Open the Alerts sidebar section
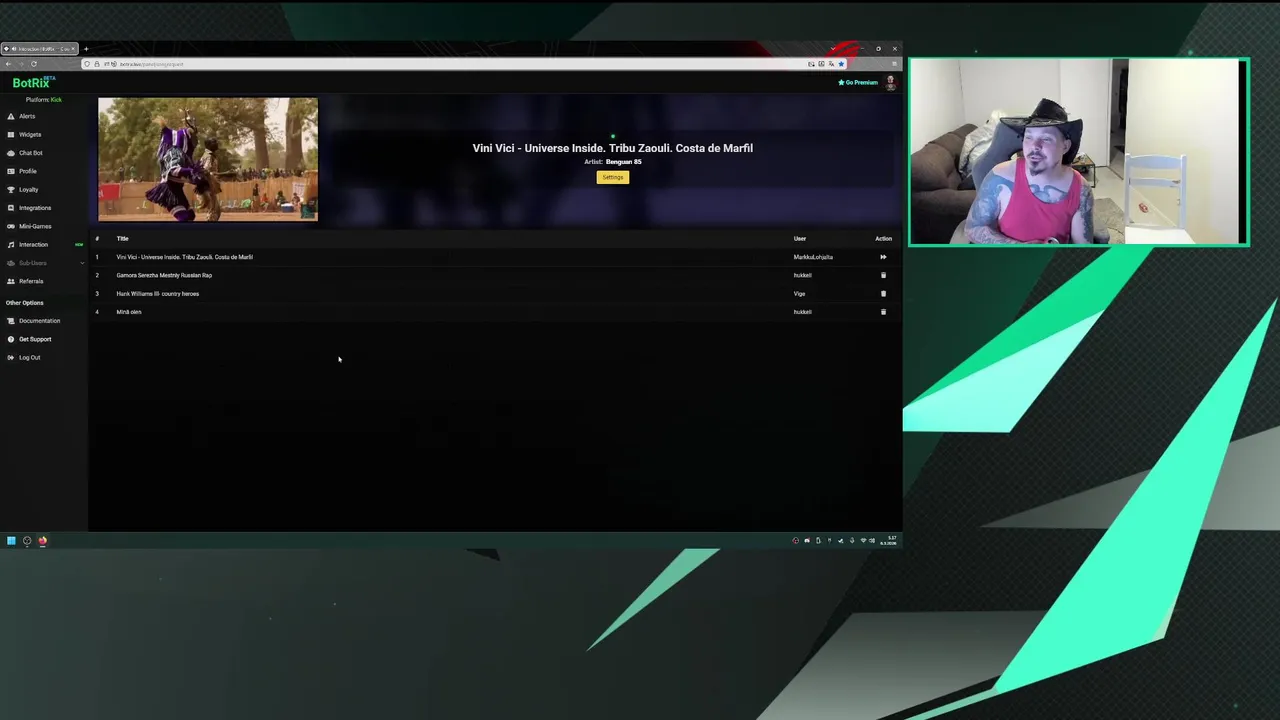 pyautogui.click(x=27, y=116)
